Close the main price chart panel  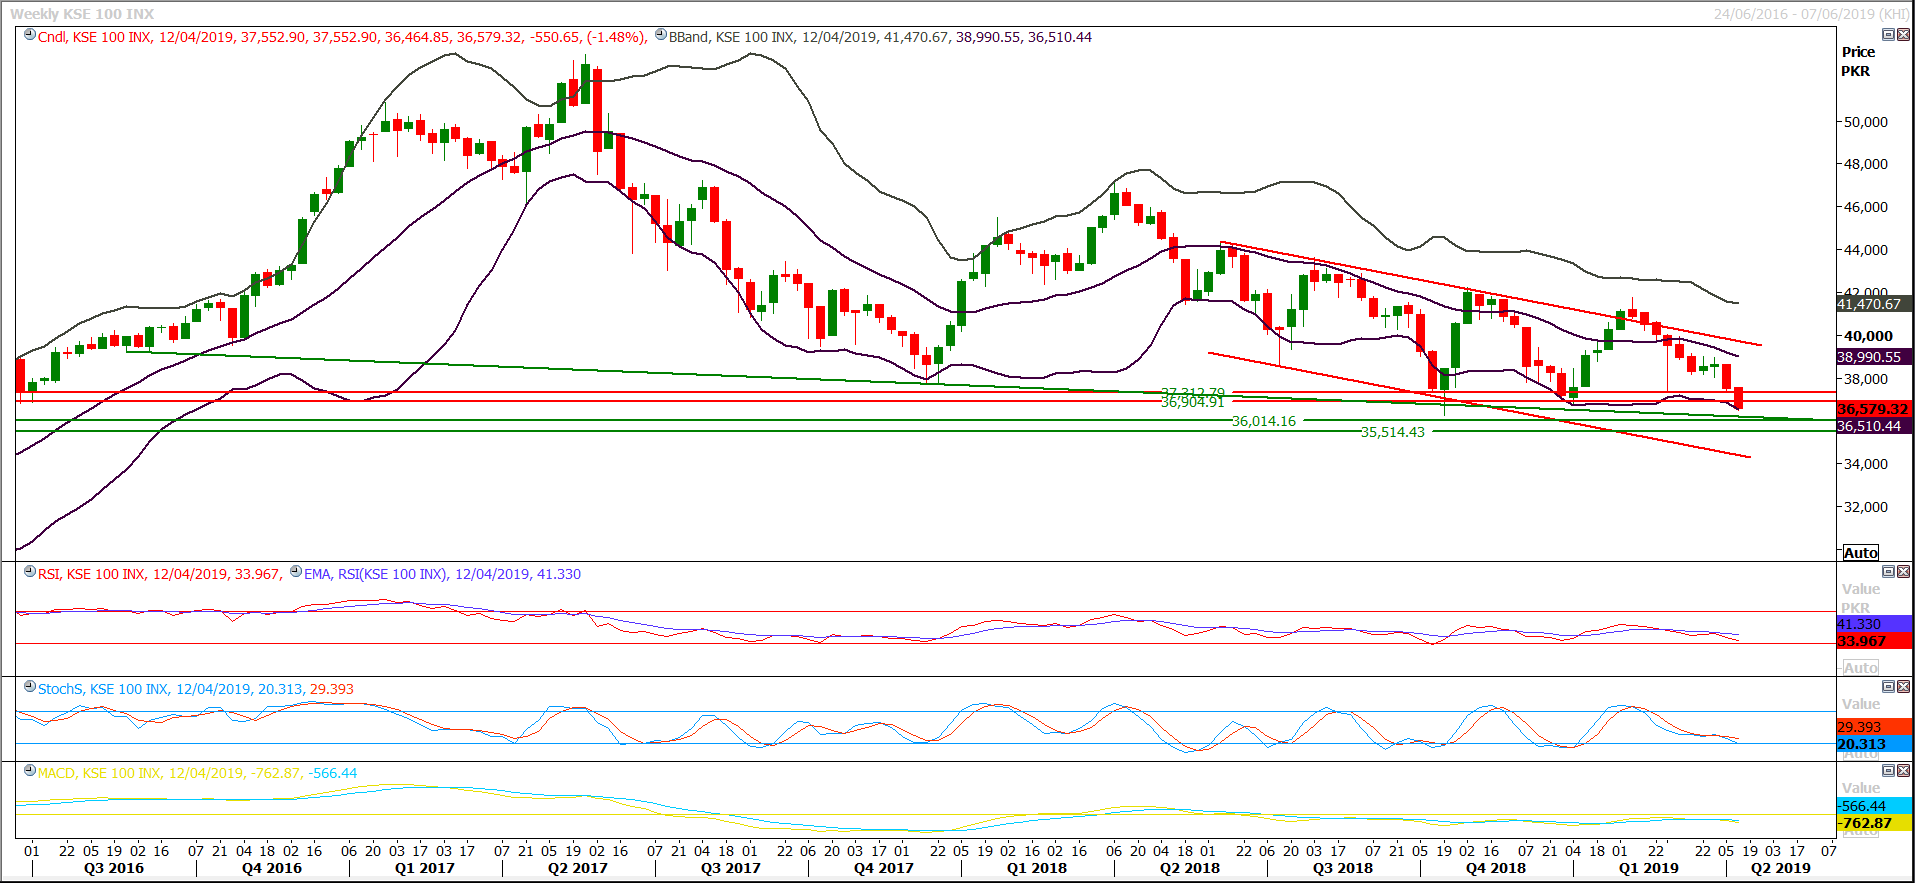click(x=1903, y=35)
